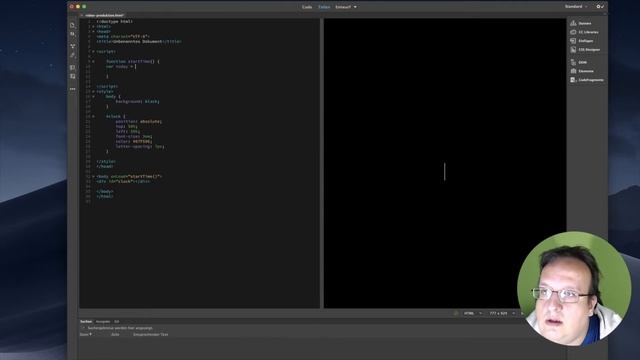Collapse the body CSS rule fold

[x=93, y=96]
